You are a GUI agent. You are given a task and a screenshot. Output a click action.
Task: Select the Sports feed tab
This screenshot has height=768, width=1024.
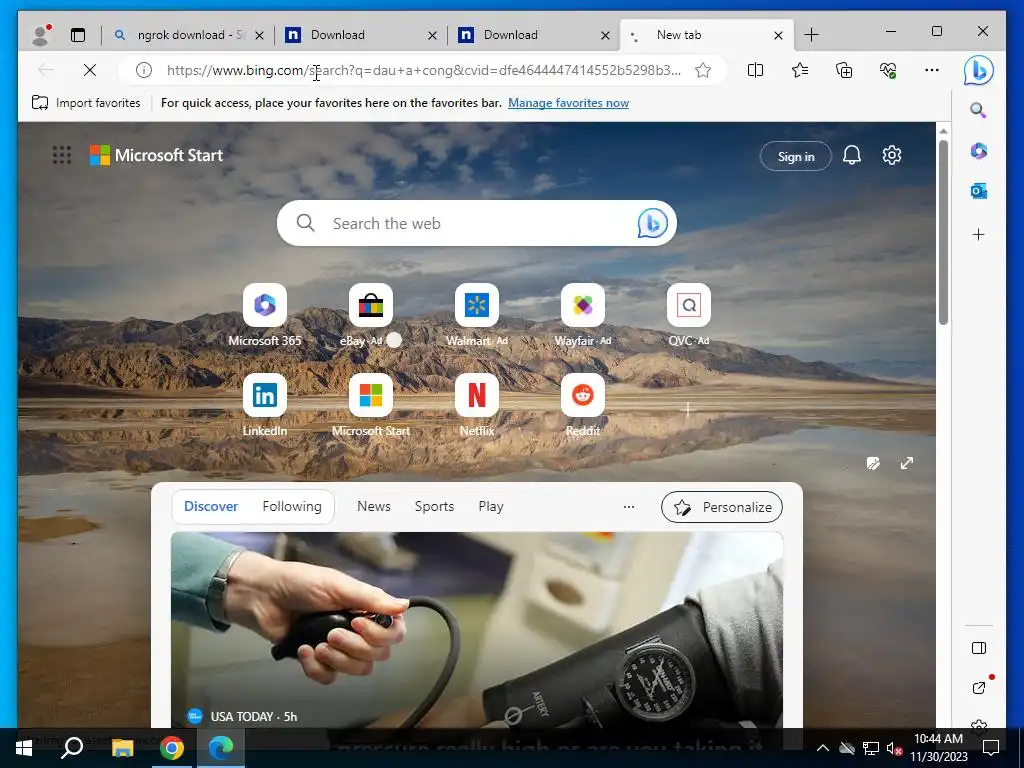pos(434,506)
